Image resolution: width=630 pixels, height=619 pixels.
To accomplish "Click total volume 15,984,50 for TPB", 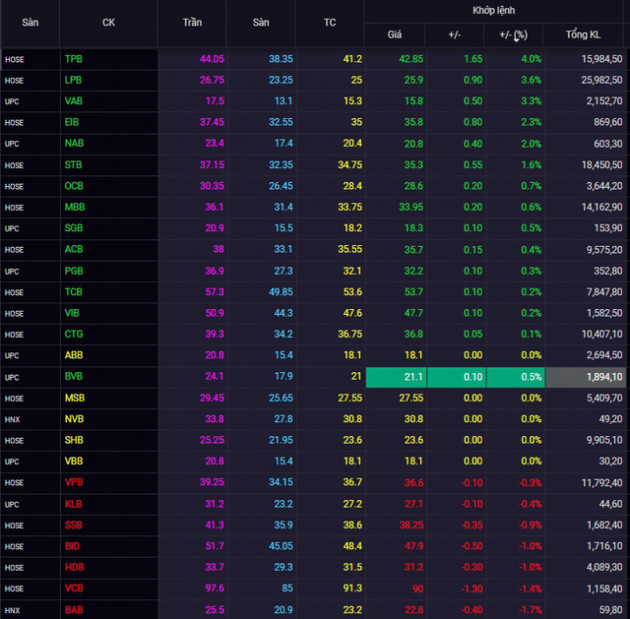I will click(601, 59).
